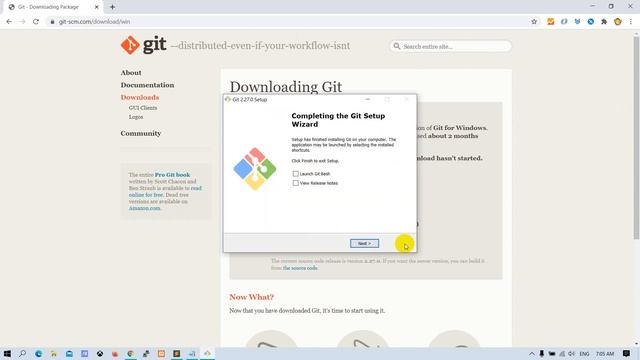Check the Launch Git Bash option
Screen dimensions: 640x360
296,174
